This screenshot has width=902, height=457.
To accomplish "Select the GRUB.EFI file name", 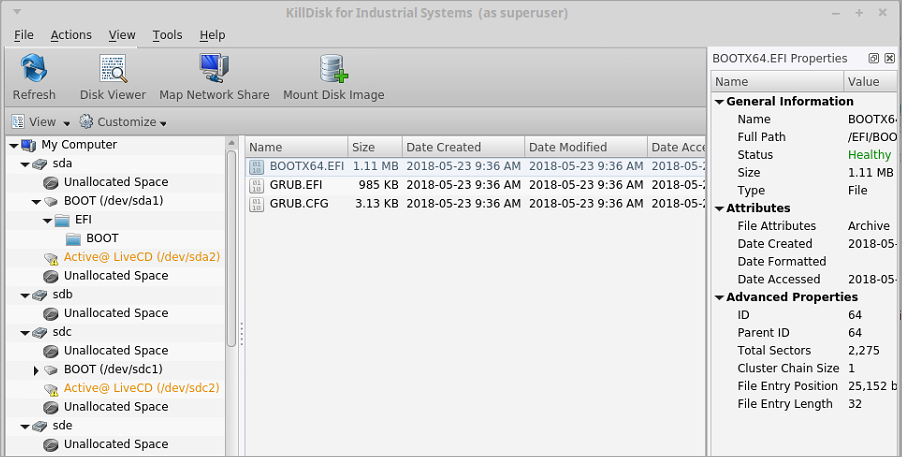I will point(296,185).
